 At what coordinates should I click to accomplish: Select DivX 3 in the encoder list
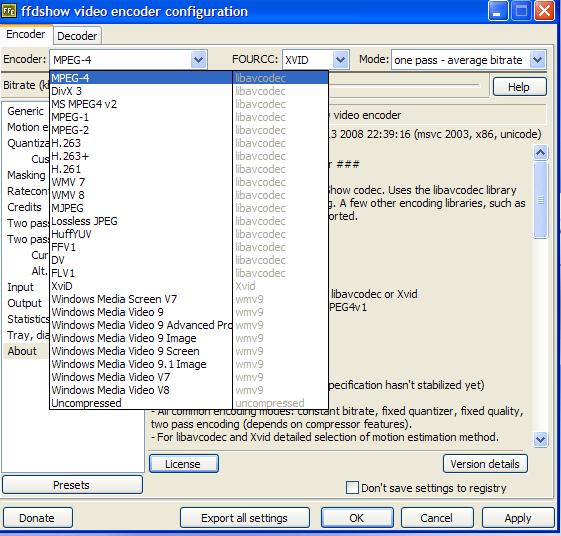[189, 91]
